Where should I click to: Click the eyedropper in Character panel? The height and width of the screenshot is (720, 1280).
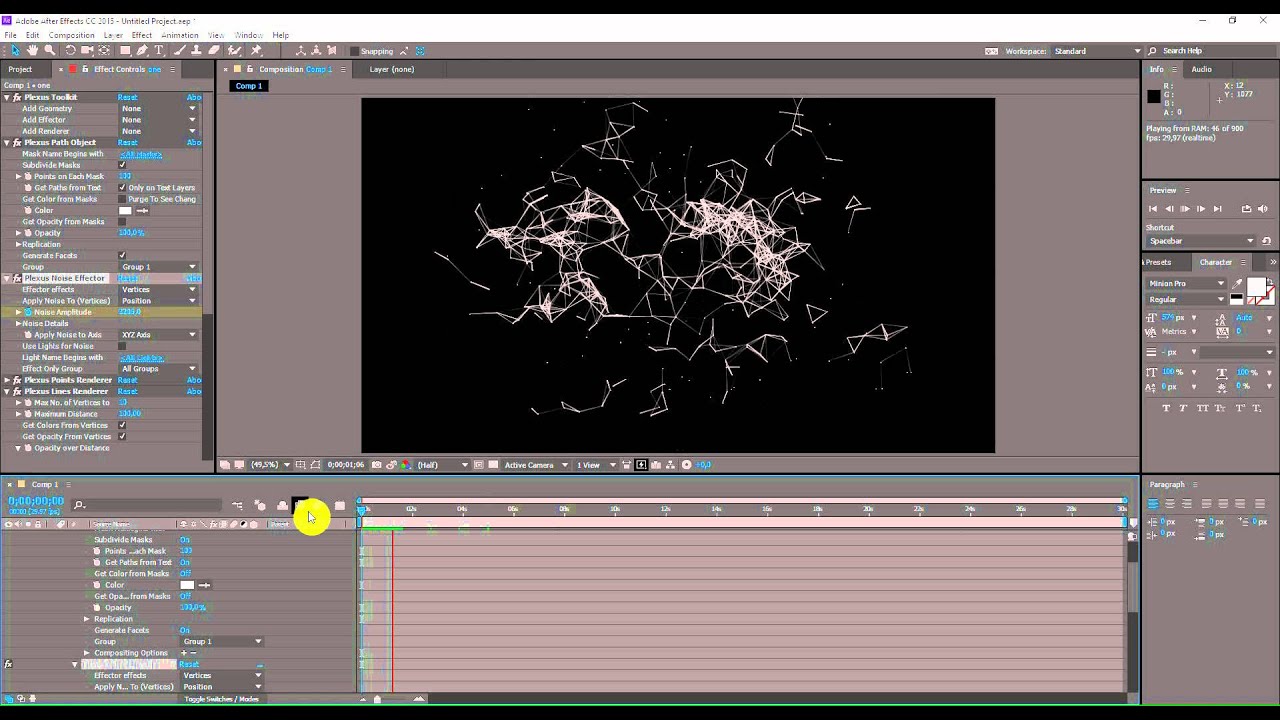(x=1237, y=284)
